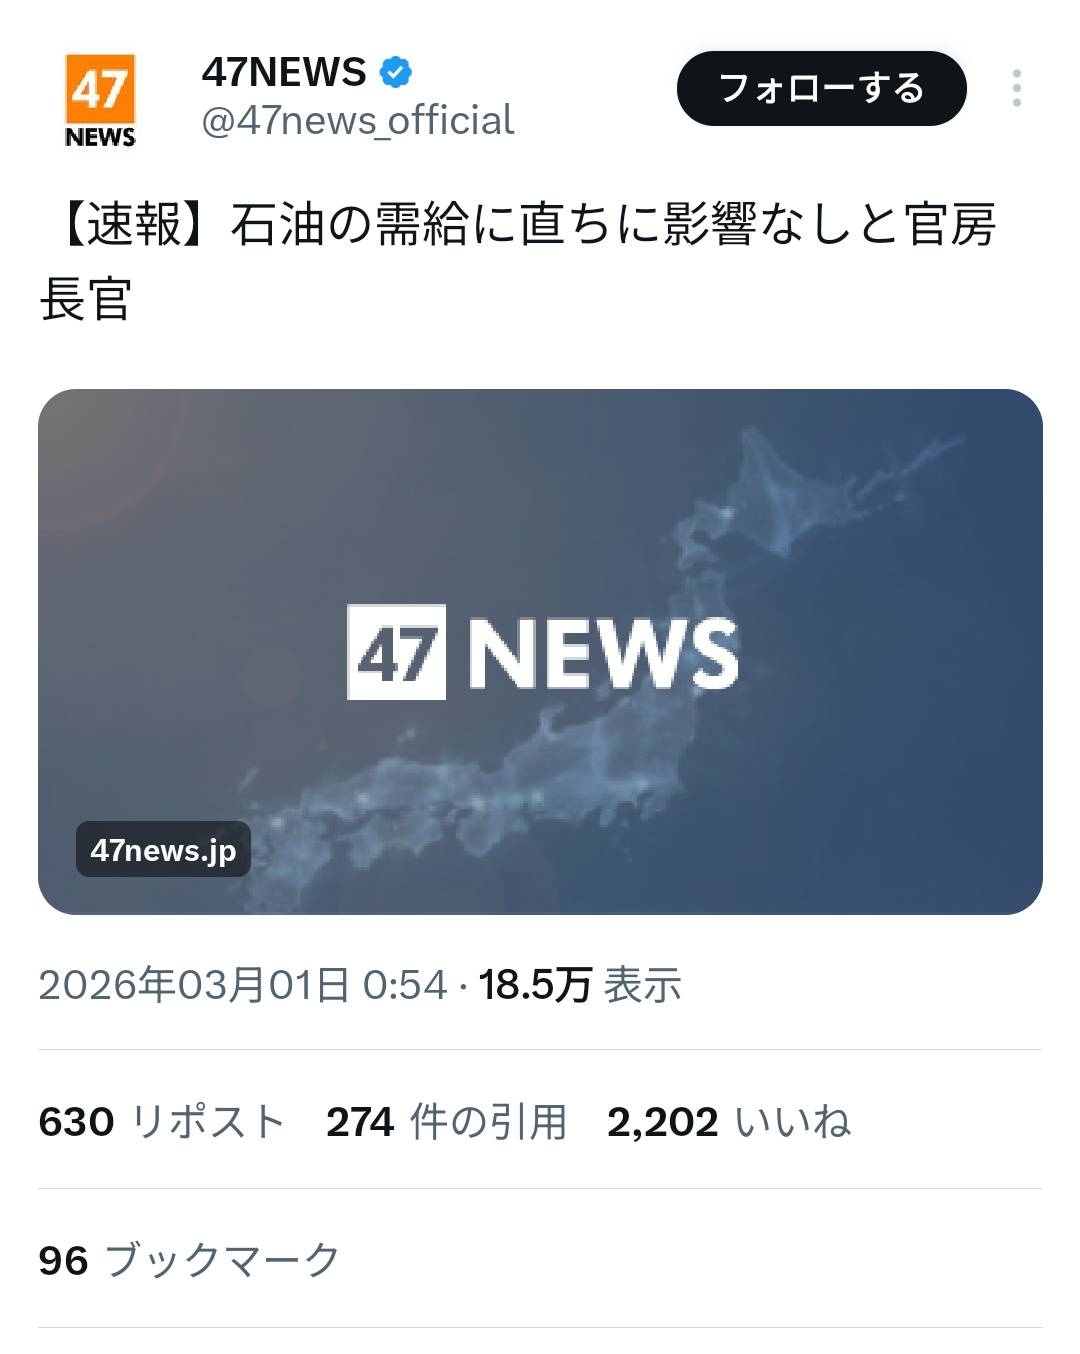View the 18.5万 表示 view count
1080x1354 pixels.
pyautogui.click(x=580, y=985)
